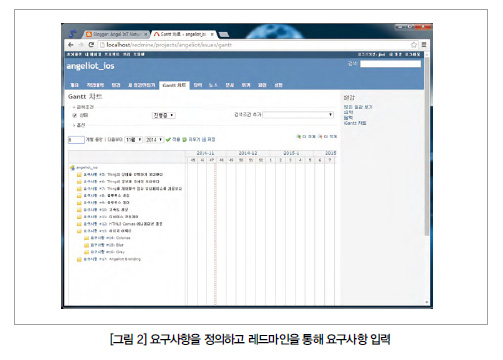Open the add filter dropdown
The height and width of the screenshot is (360, 503).
298,115
